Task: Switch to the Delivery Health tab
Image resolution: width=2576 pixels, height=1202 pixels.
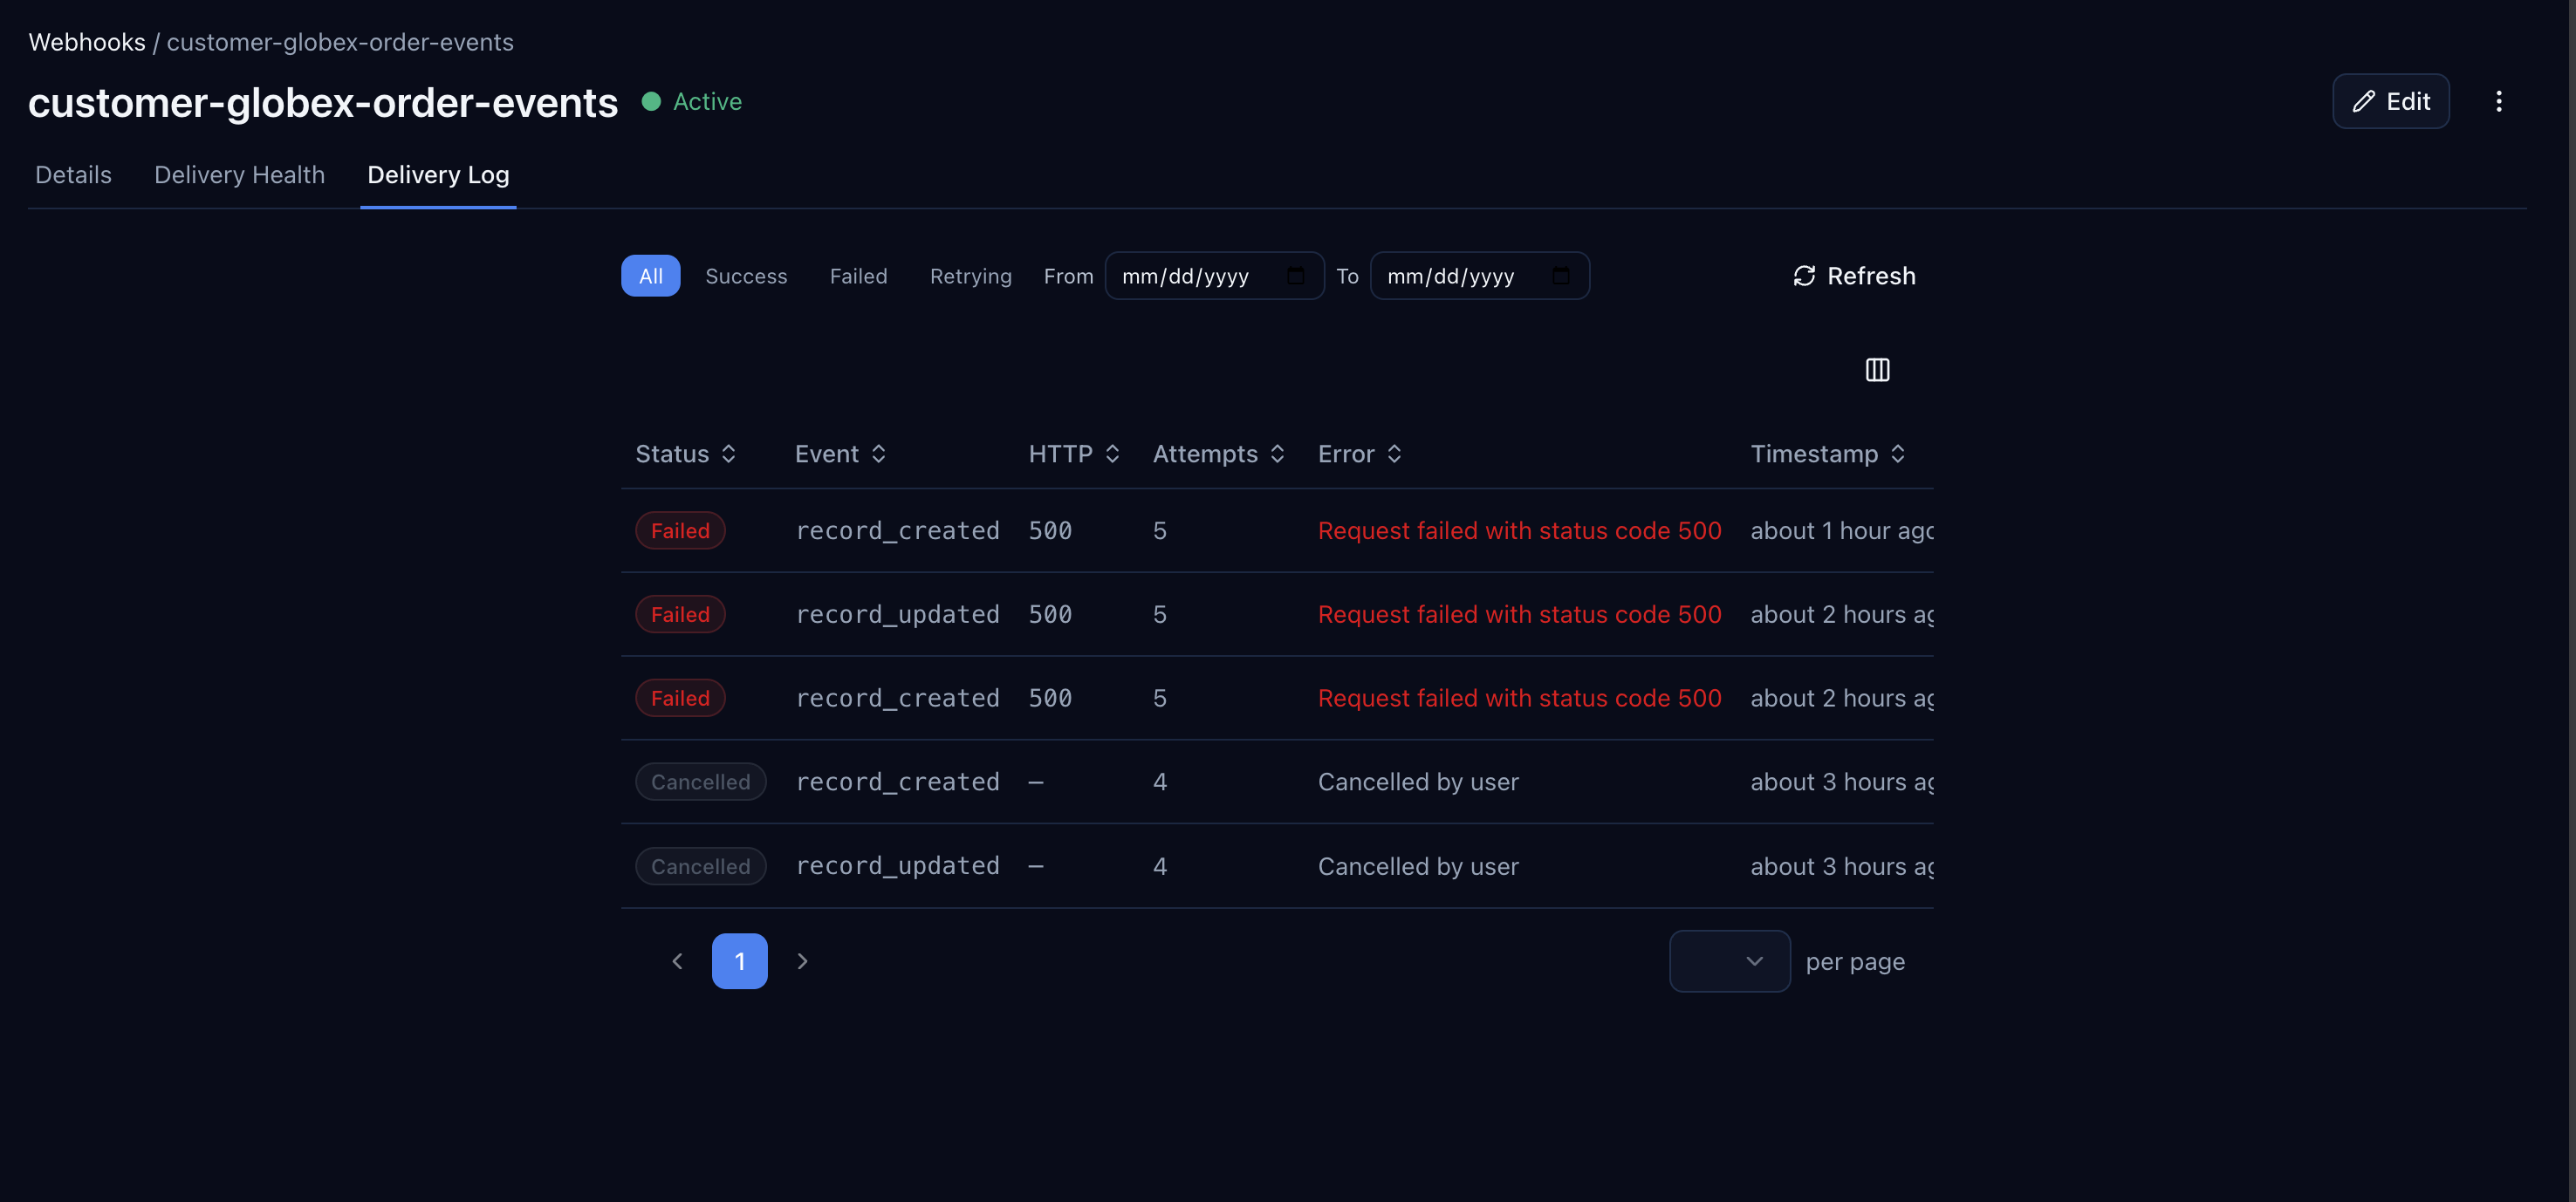Action: click(x=239, y=175)
